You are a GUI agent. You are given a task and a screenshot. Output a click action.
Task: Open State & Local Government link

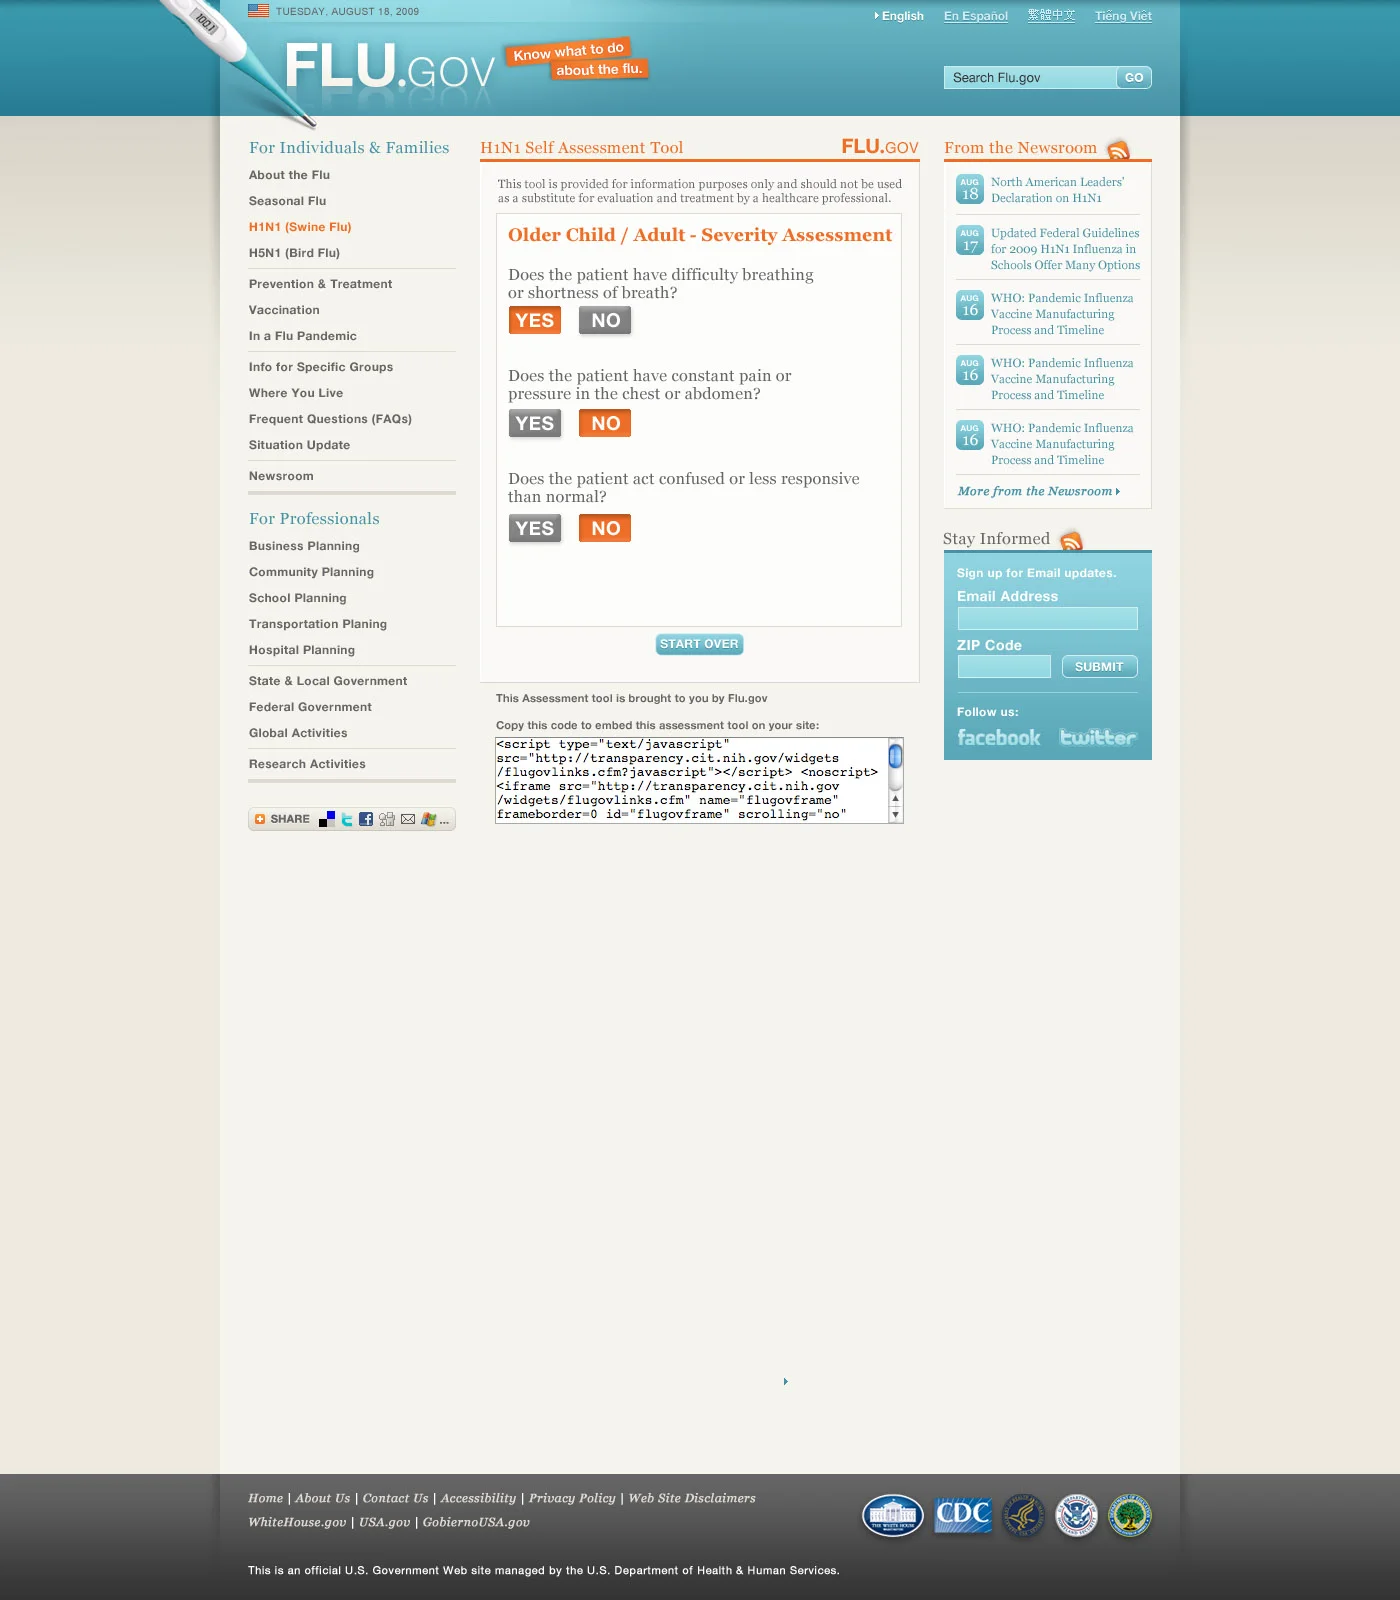click(x=328, y=681)
